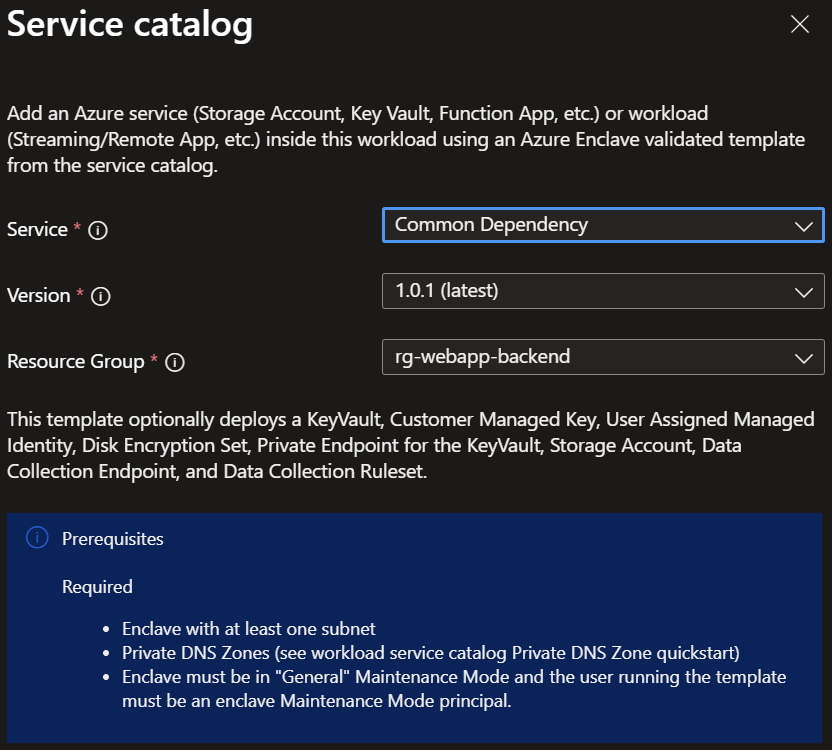Click the Version field info icon
Screen dimensions: 832x750
coord(101,296)
